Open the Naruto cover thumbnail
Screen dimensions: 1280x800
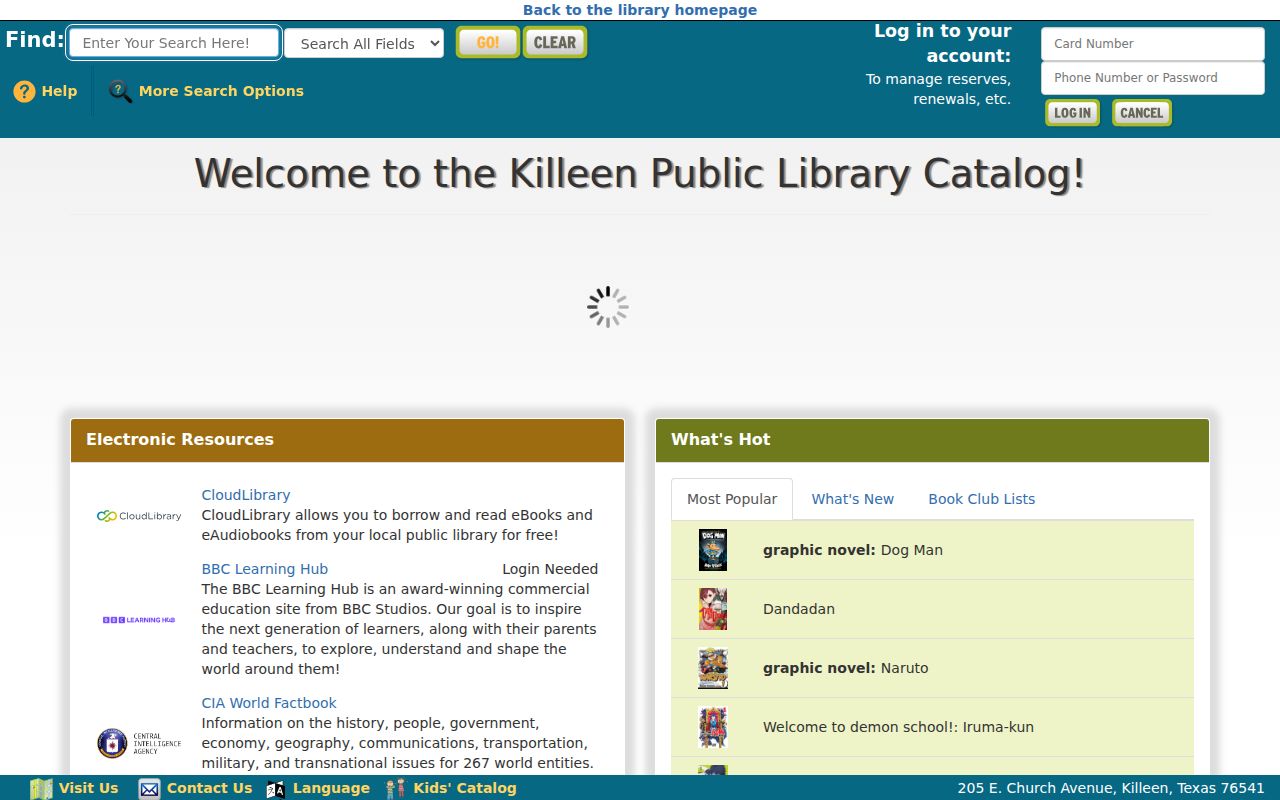[x=713, y=668]
